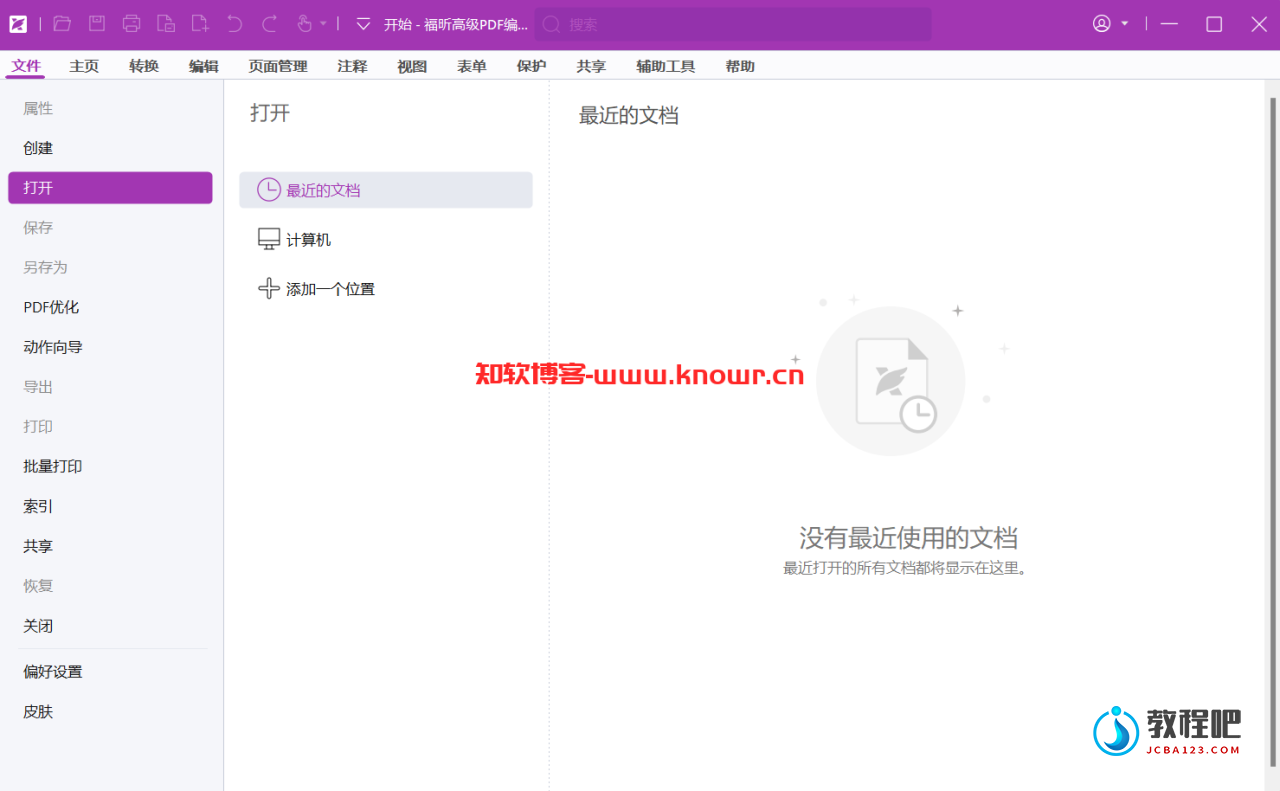Open the 编辑 ribbon tab
Screen dimensions: 1280x791
pyautogui.click(x=204, y=66)
